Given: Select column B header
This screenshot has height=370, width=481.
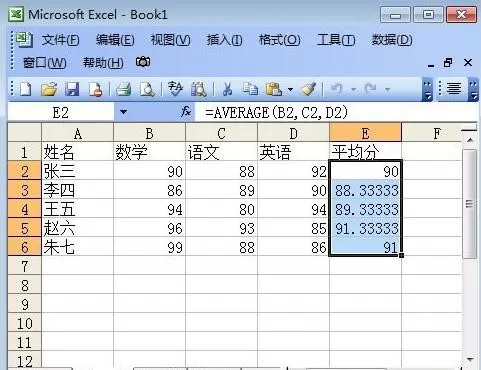Looking at the screenshot, I should 149,133.
